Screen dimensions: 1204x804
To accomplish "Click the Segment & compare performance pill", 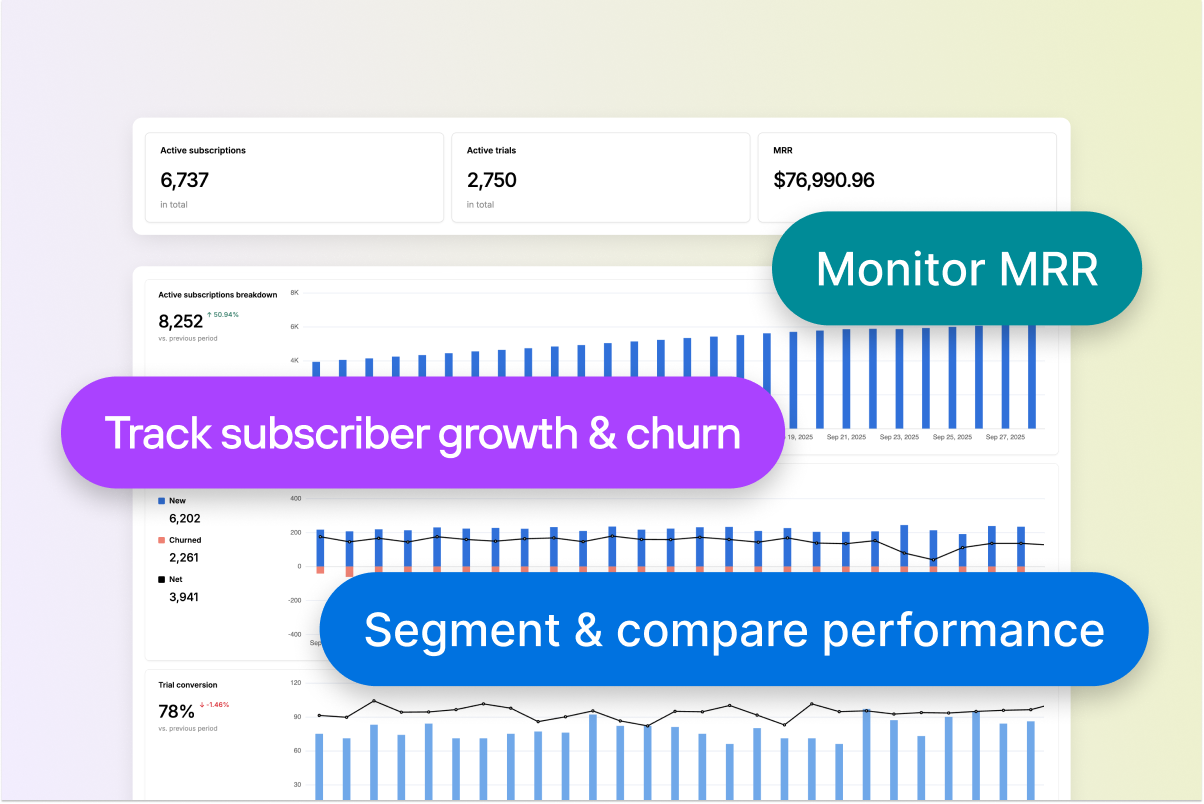I will 735,630.
